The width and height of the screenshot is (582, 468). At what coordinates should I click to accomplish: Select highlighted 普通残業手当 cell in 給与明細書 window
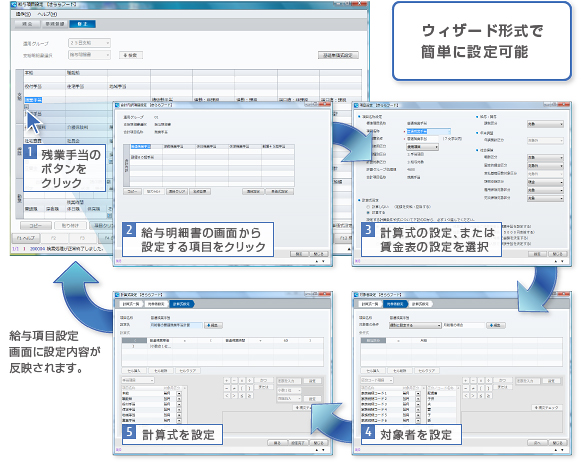141,146
